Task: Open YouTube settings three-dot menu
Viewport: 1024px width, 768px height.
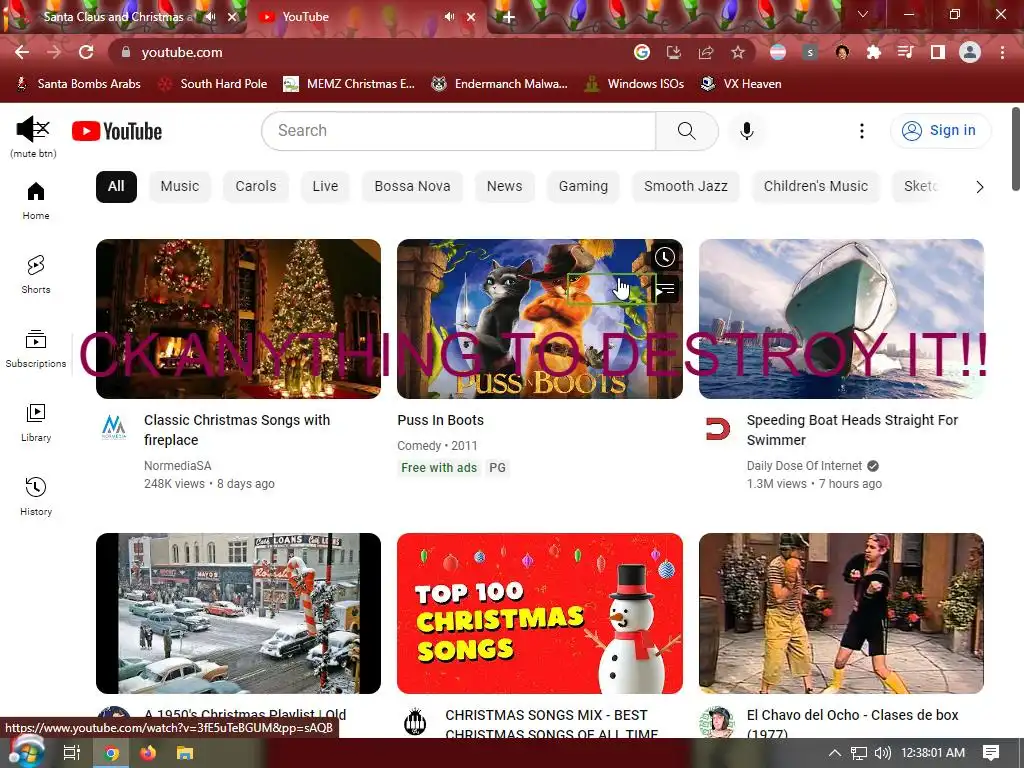Action: [861, 131]
